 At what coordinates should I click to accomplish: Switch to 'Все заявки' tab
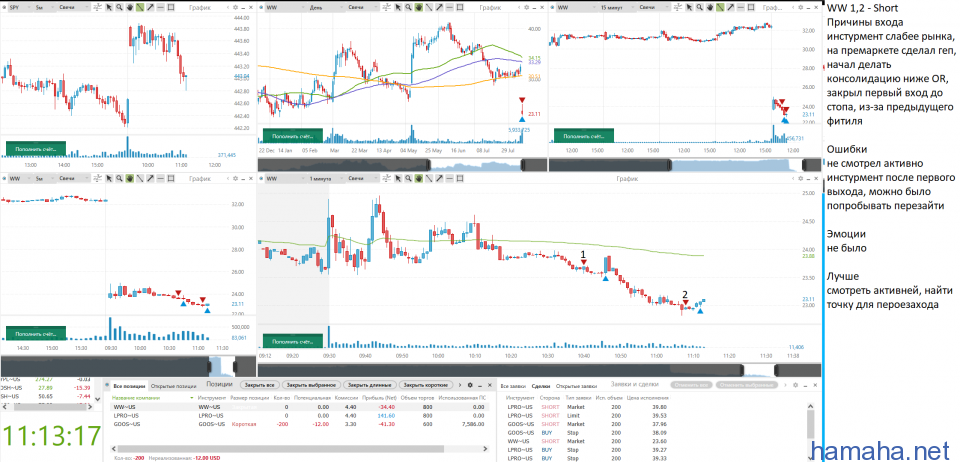511,385
